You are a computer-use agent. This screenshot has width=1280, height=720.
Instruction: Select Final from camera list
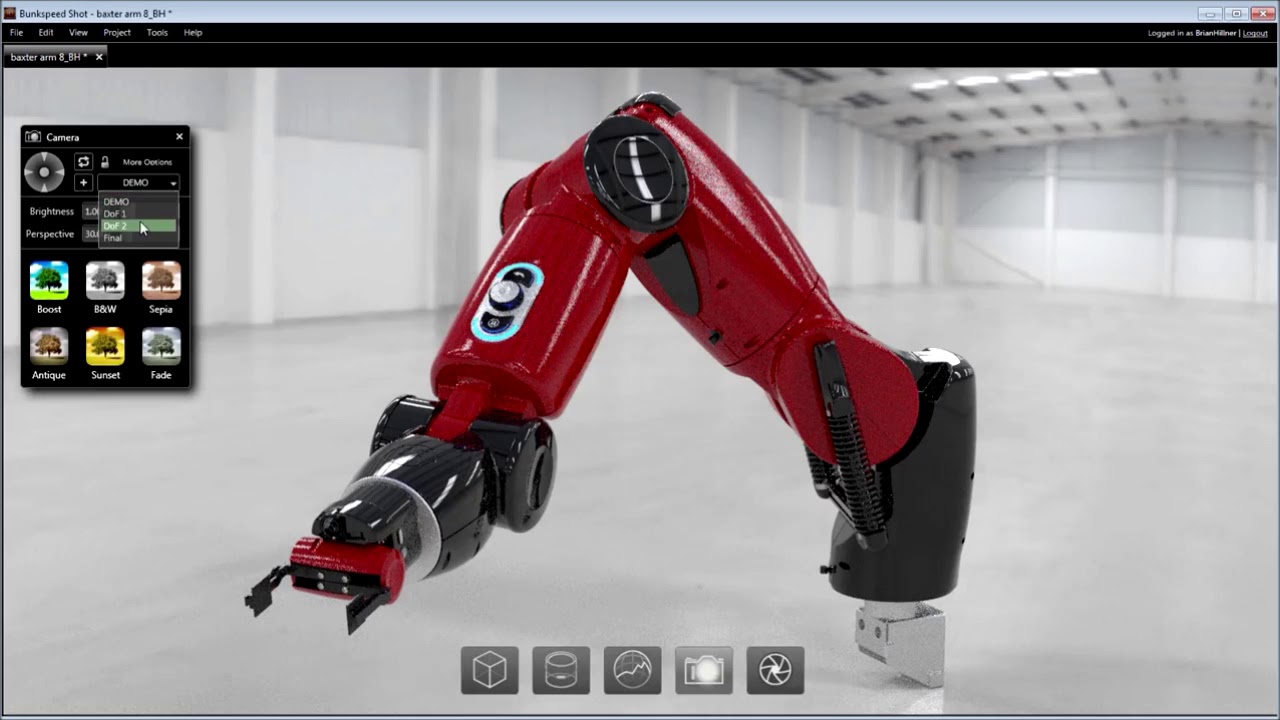pyautogui.click(x=139, y=238)
